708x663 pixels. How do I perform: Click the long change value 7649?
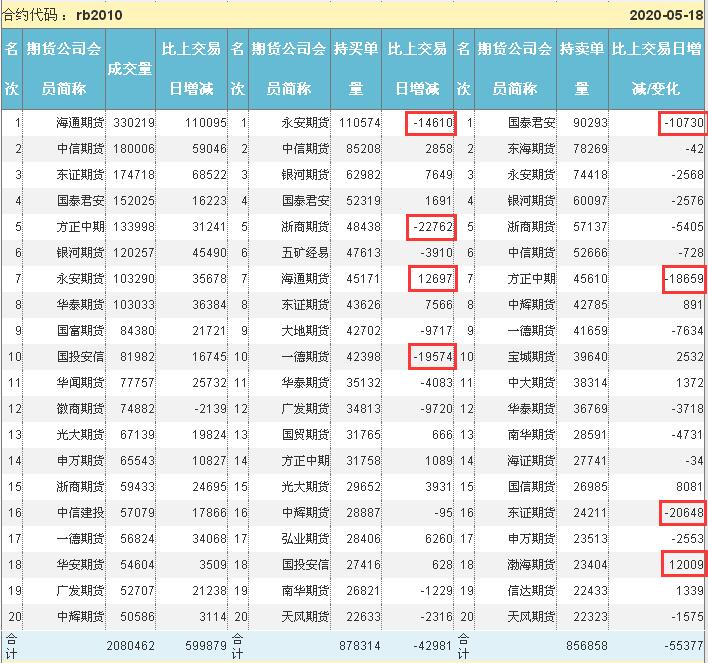(x=438, y=175)
